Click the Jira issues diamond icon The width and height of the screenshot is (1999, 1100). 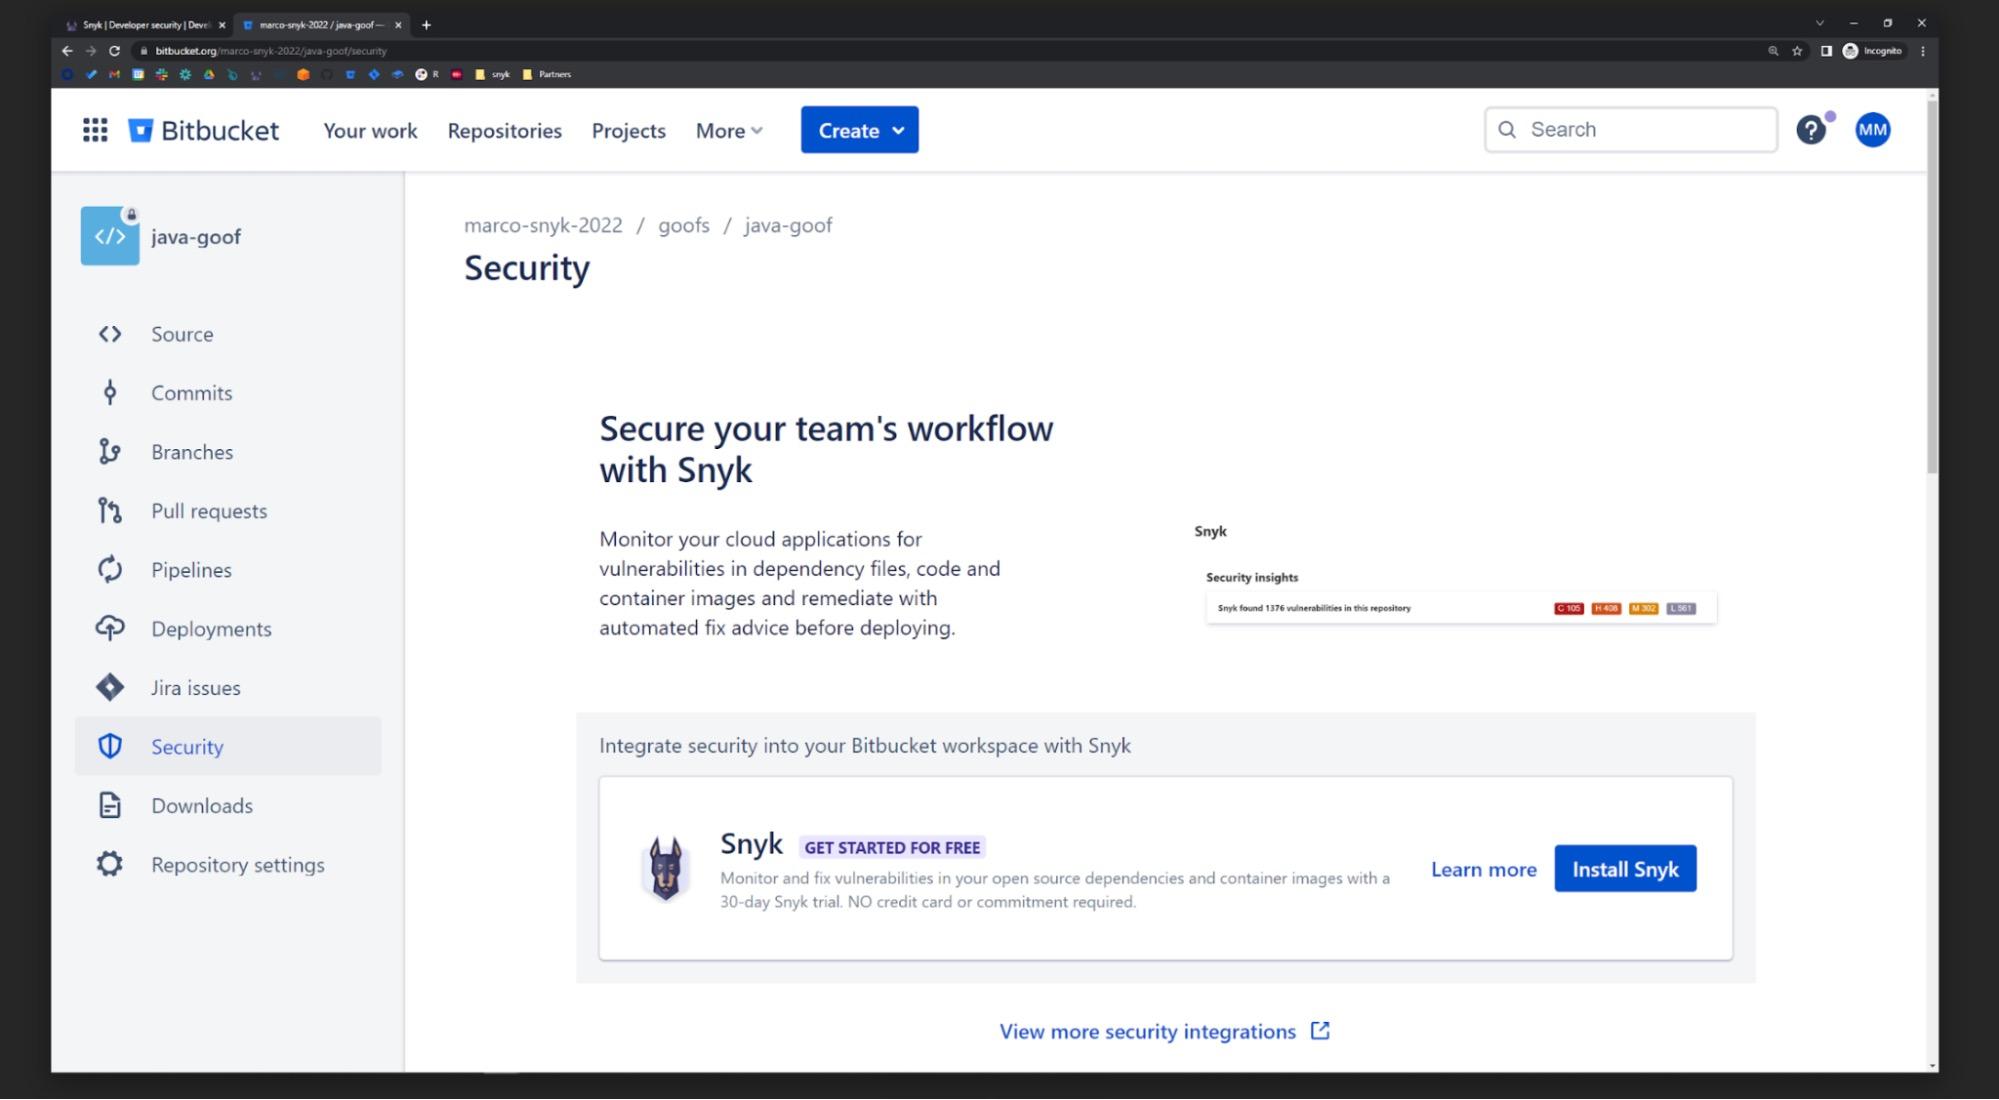[x=108, y=688]
